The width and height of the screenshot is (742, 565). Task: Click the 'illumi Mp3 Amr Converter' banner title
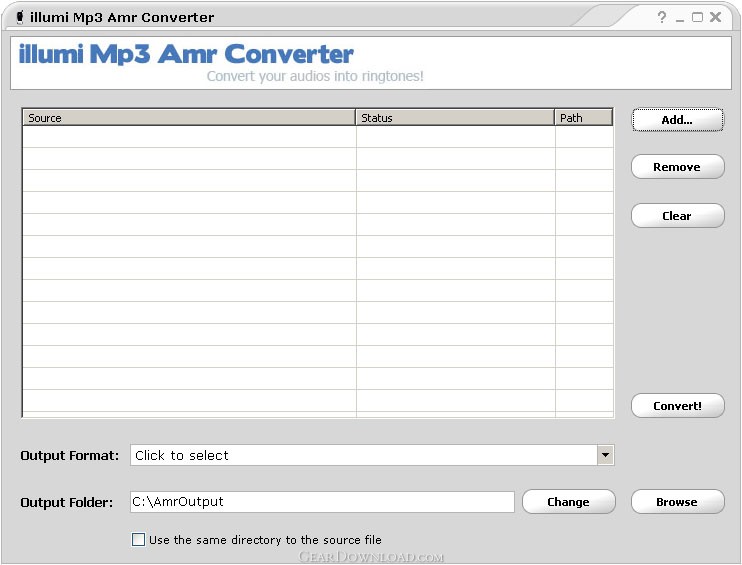tap(186, 54)
